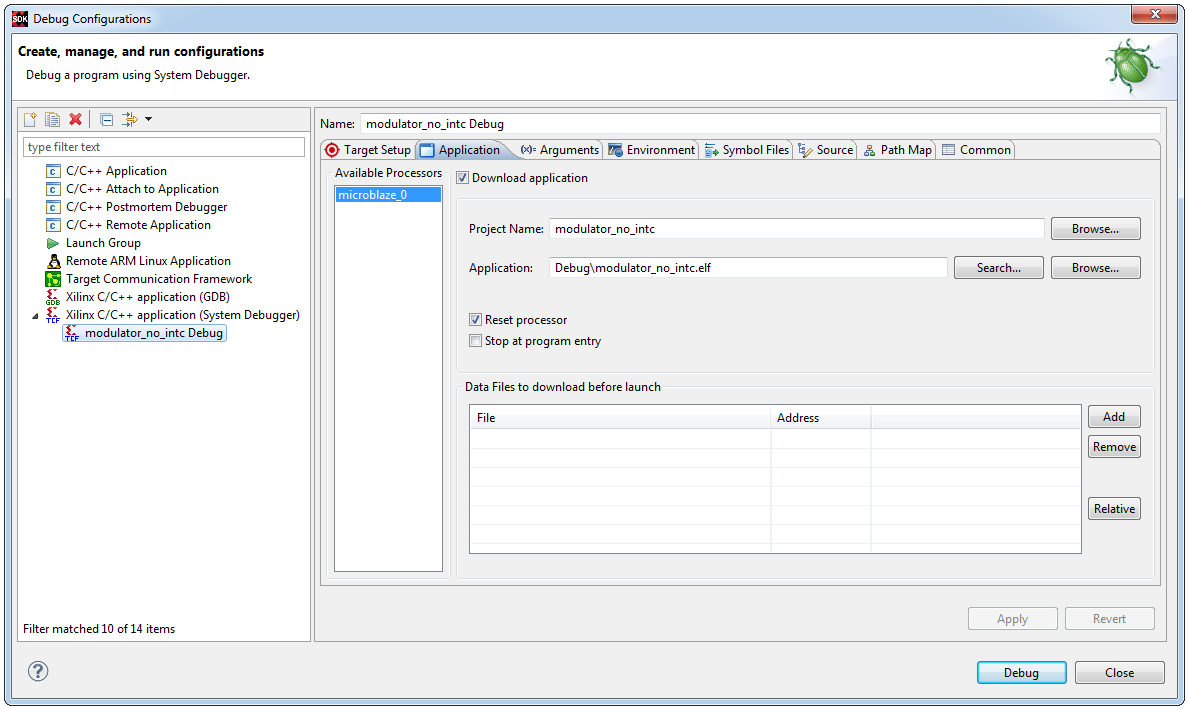Click the C/C++ Attach to Application icon

tap(53, 190)
